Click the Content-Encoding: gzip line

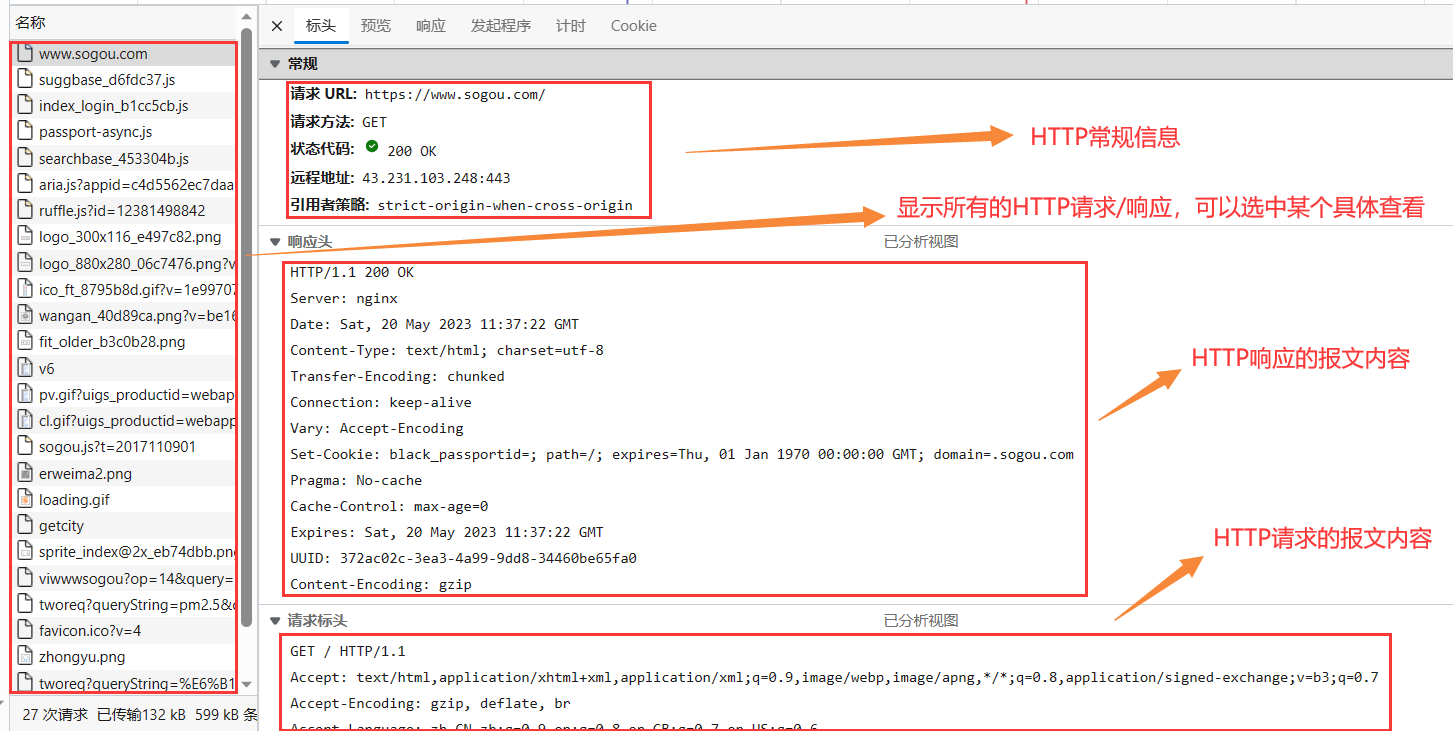[381, 584]
